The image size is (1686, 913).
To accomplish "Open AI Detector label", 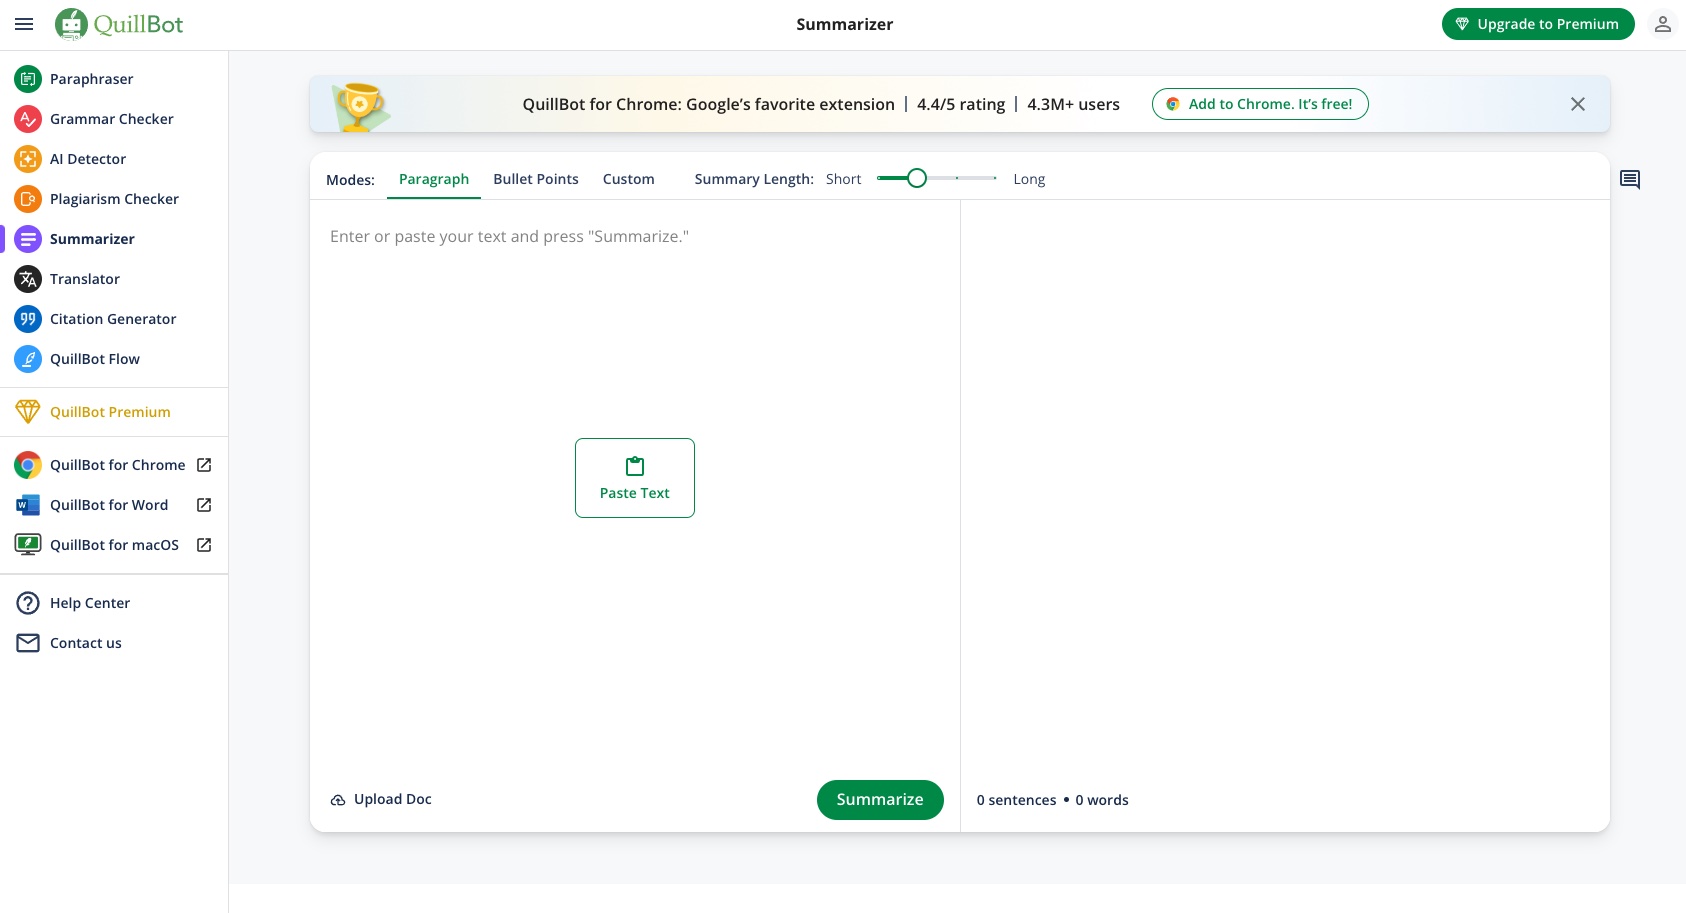I will point(88,159).
